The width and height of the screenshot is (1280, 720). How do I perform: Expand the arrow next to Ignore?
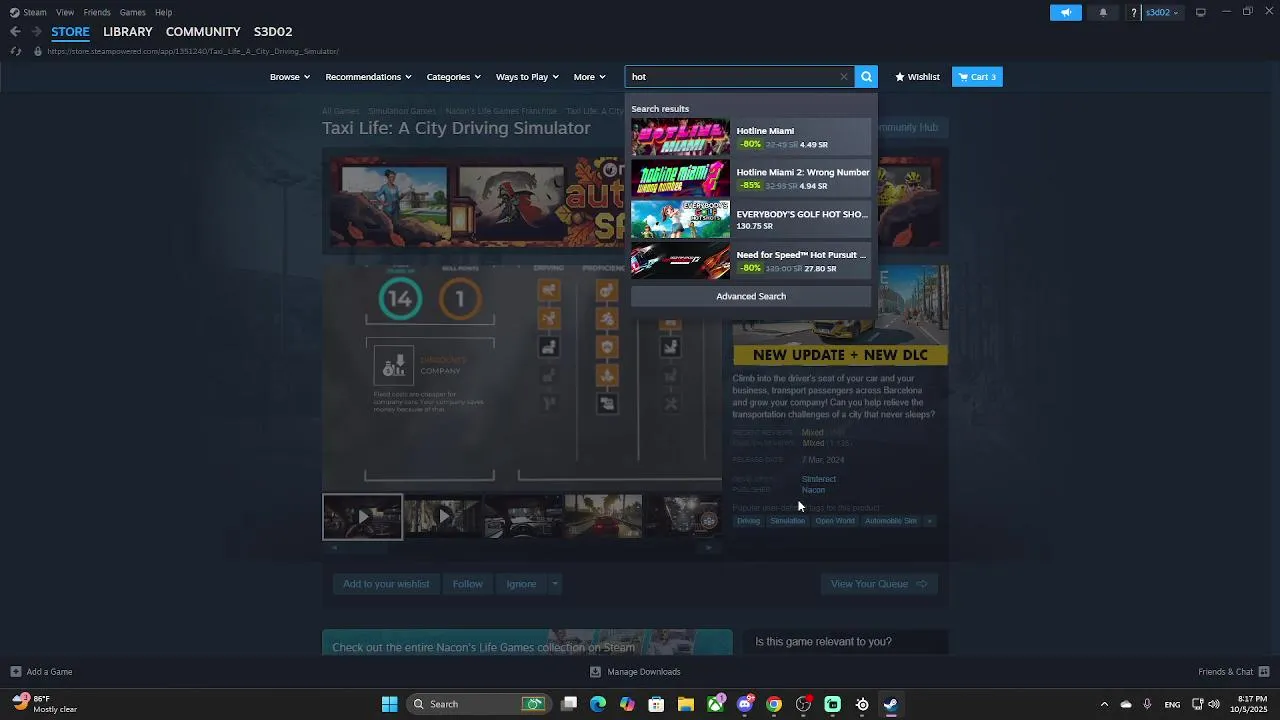coord(555,584)
